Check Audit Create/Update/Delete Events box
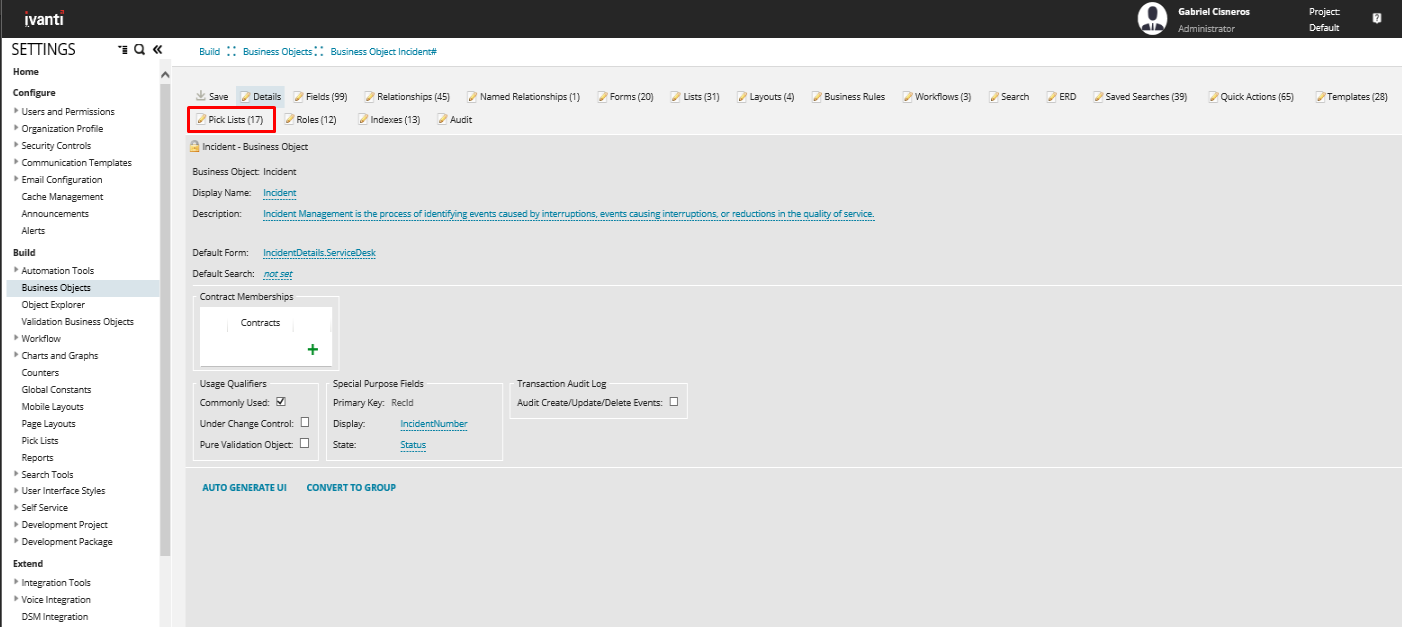 (x=674, y=402)
